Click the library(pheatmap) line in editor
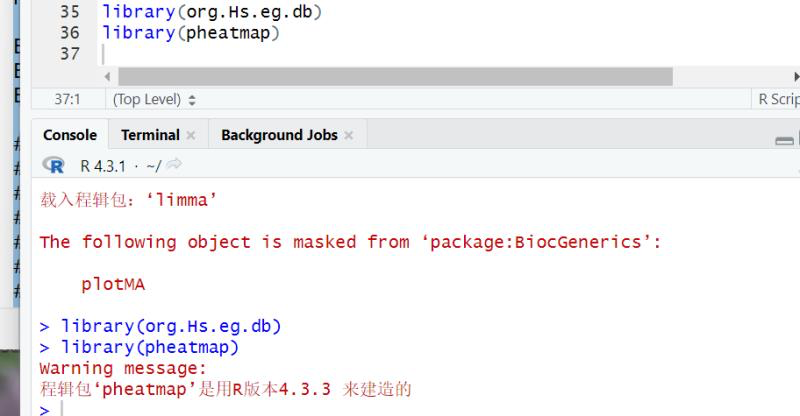Viewport: 800px width, 416px height. [x=191, y=33]
